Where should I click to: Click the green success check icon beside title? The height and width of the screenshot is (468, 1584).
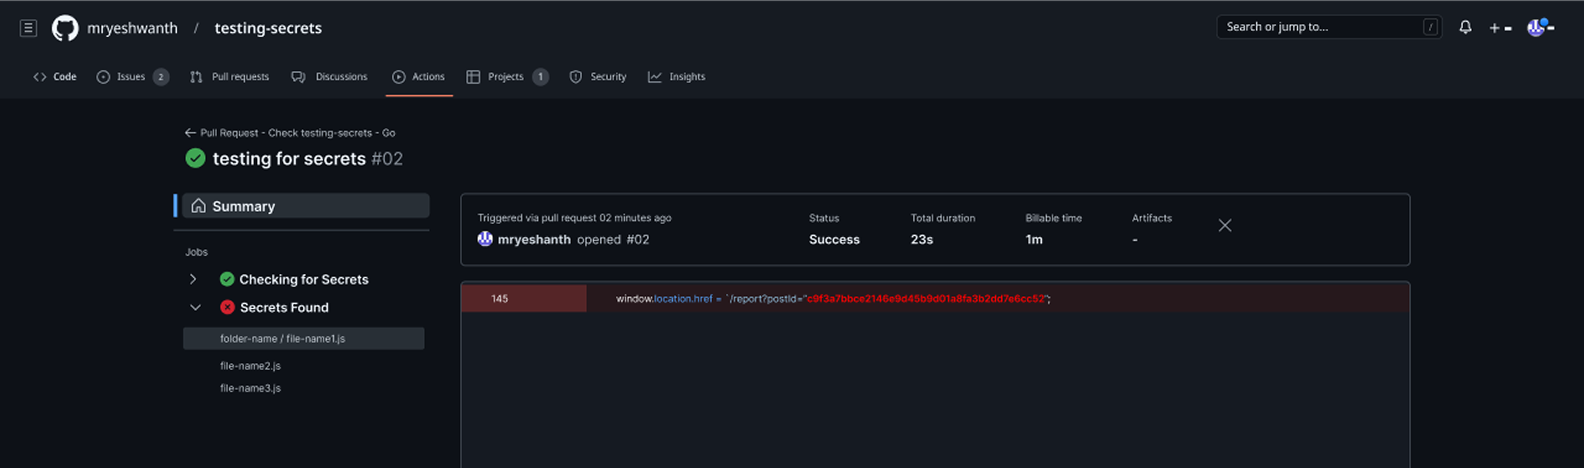[x=195, y=158]
